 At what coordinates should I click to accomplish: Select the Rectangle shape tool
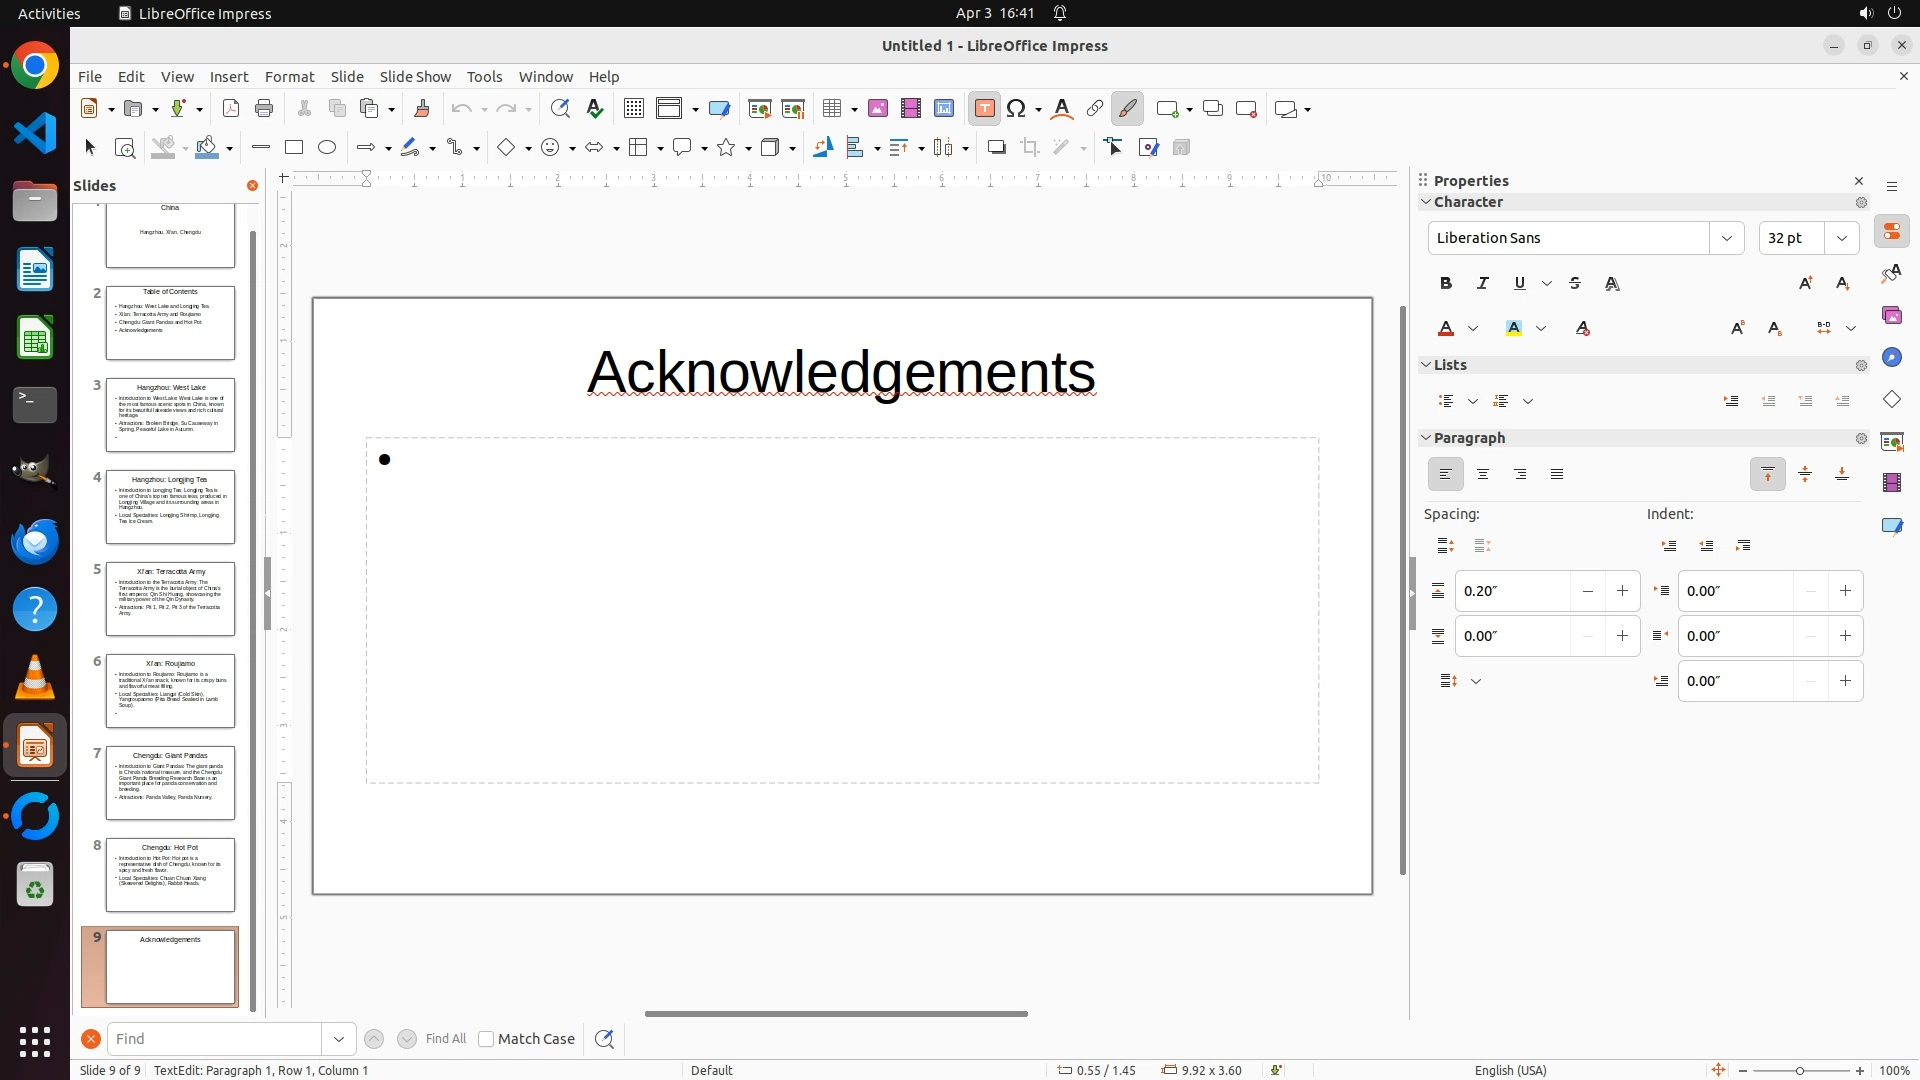coord(294,148)
